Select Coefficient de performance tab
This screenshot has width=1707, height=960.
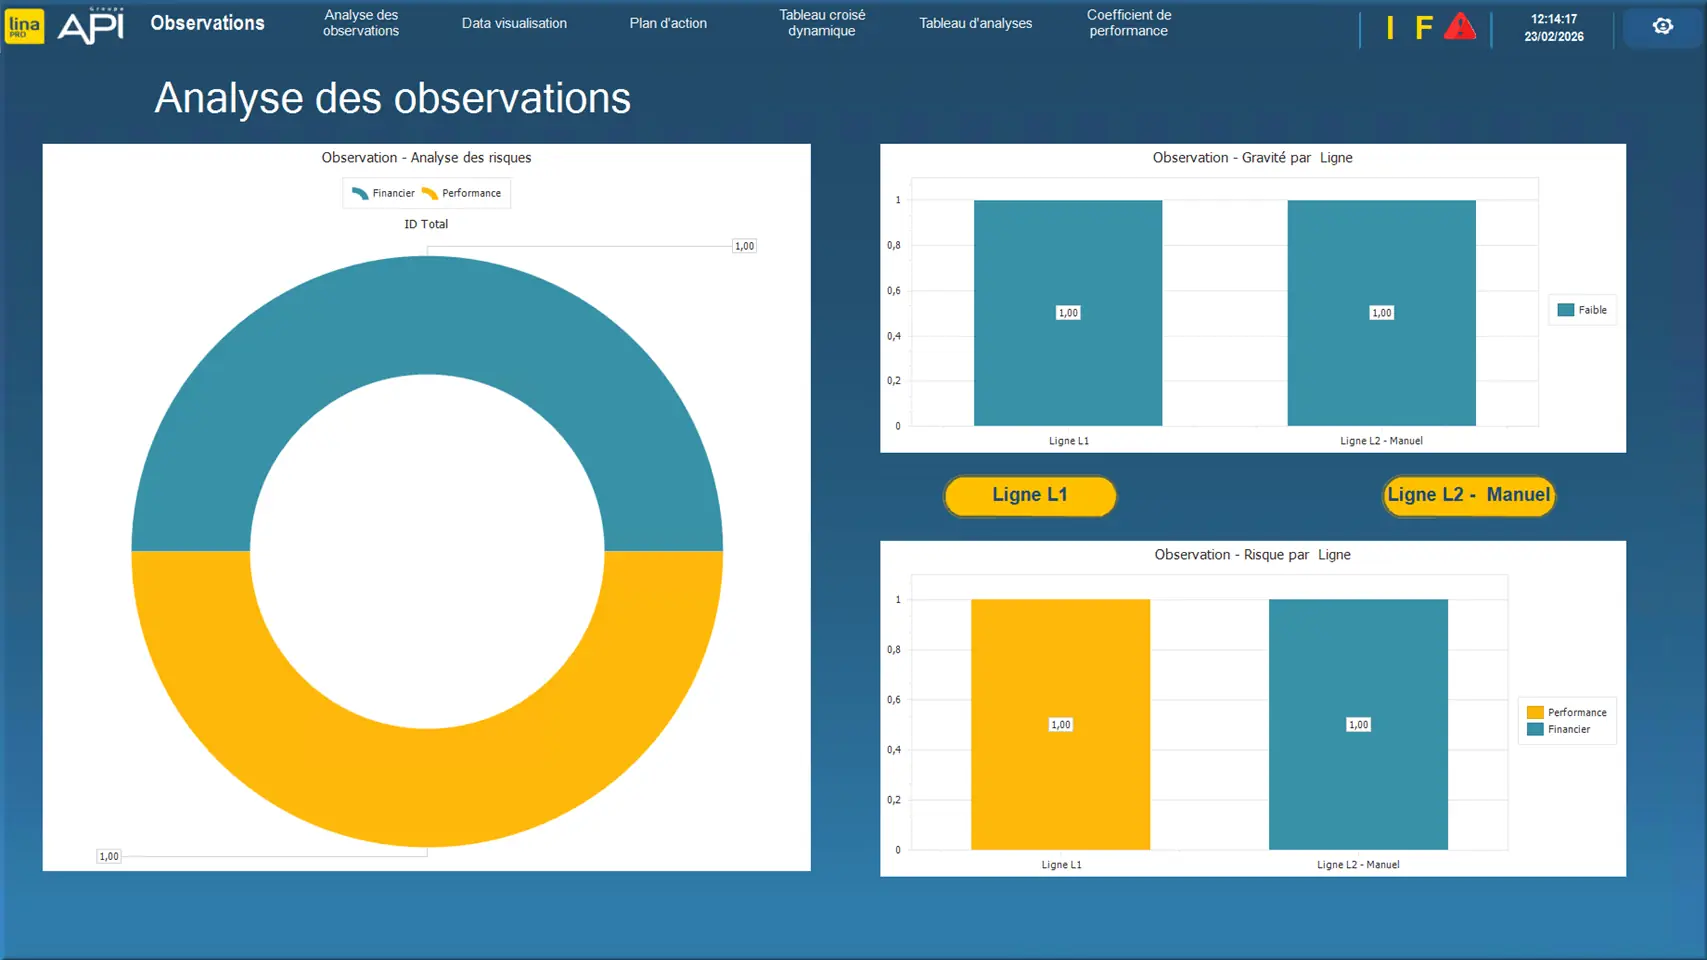point(1128,24)
